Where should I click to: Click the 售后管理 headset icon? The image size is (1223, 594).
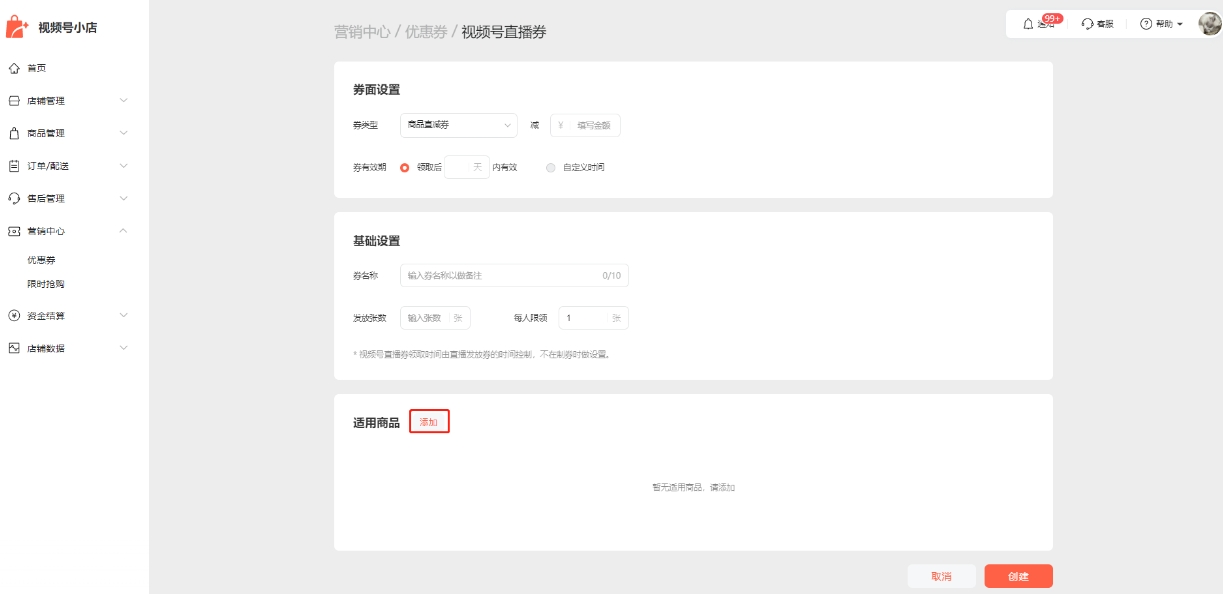pyautogui.click(x=14, y=198)
